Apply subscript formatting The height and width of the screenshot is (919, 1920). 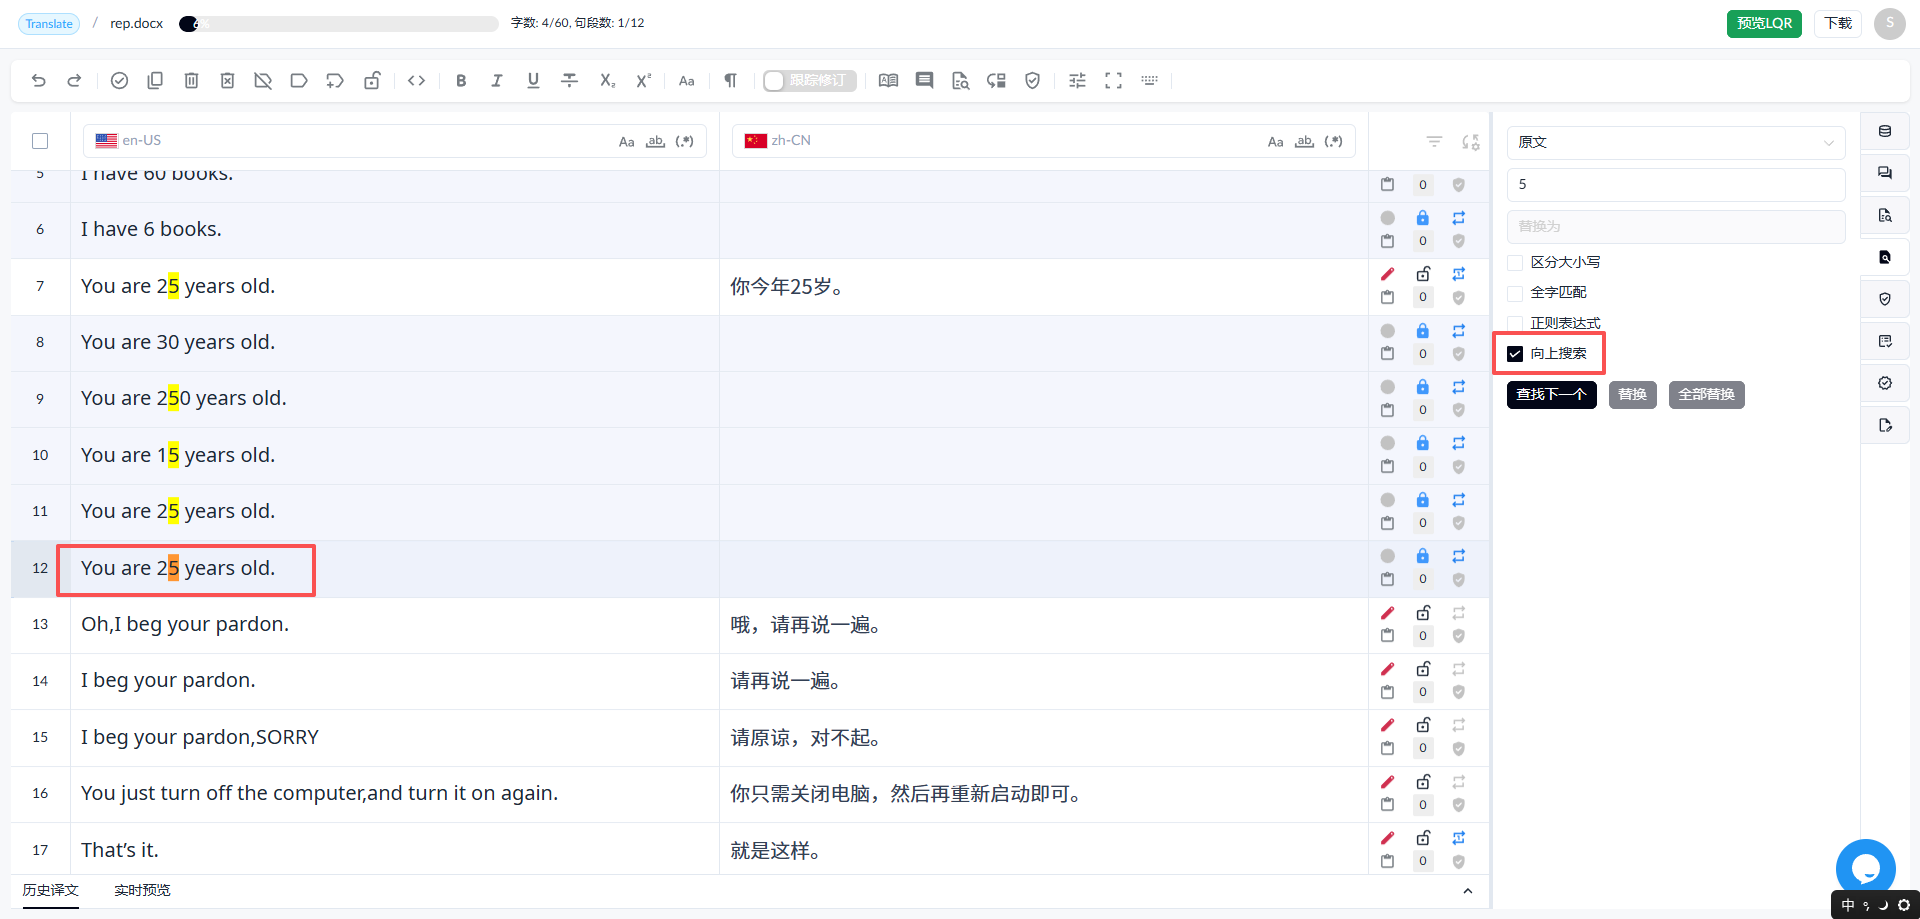pyautogui.click(x=607, y=81)
